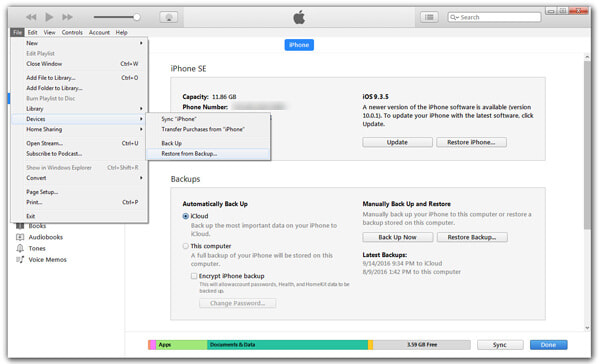This screenshot has width=600, height=364.
Task: Click the fast forward next button
Action: click(x=67, y=17)
